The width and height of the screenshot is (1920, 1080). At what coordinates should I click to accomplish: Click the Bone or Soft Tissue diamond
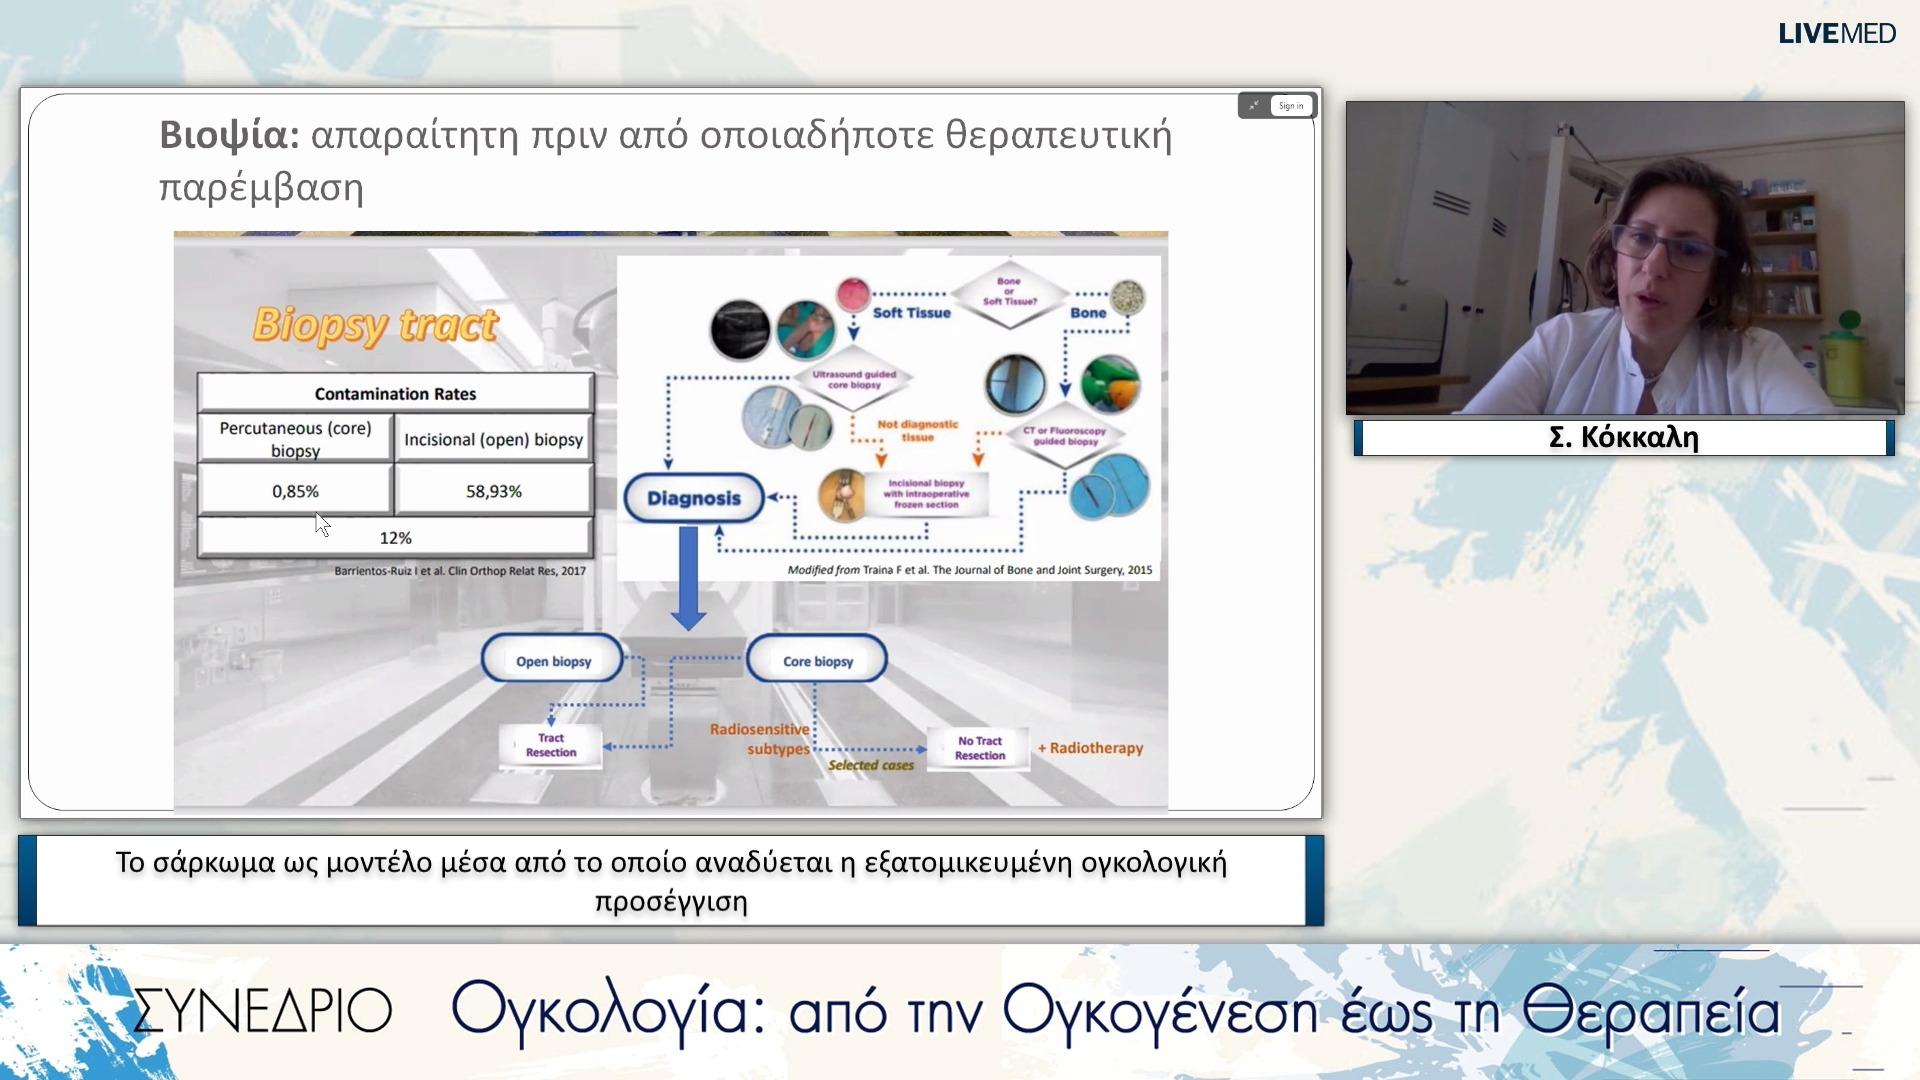[1009, 292]
